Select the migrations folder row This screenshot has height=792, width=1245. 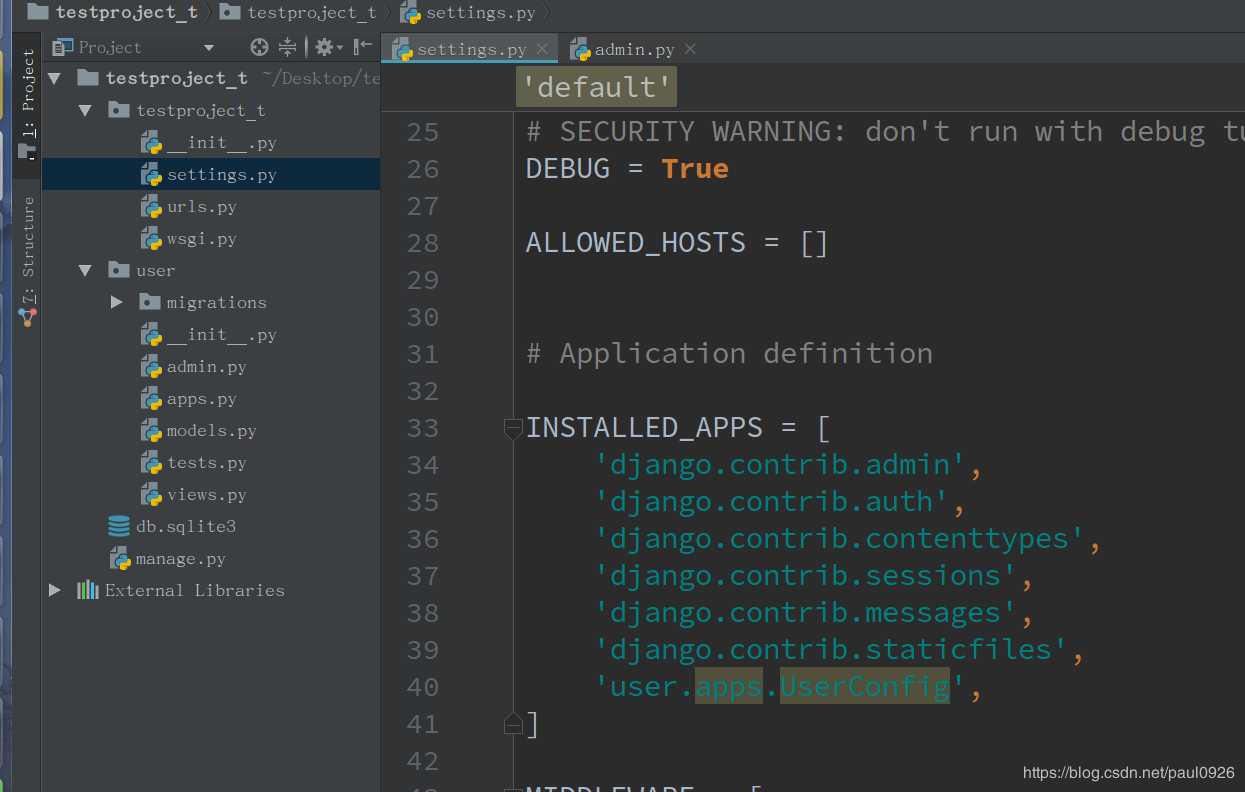coord(211,302)
